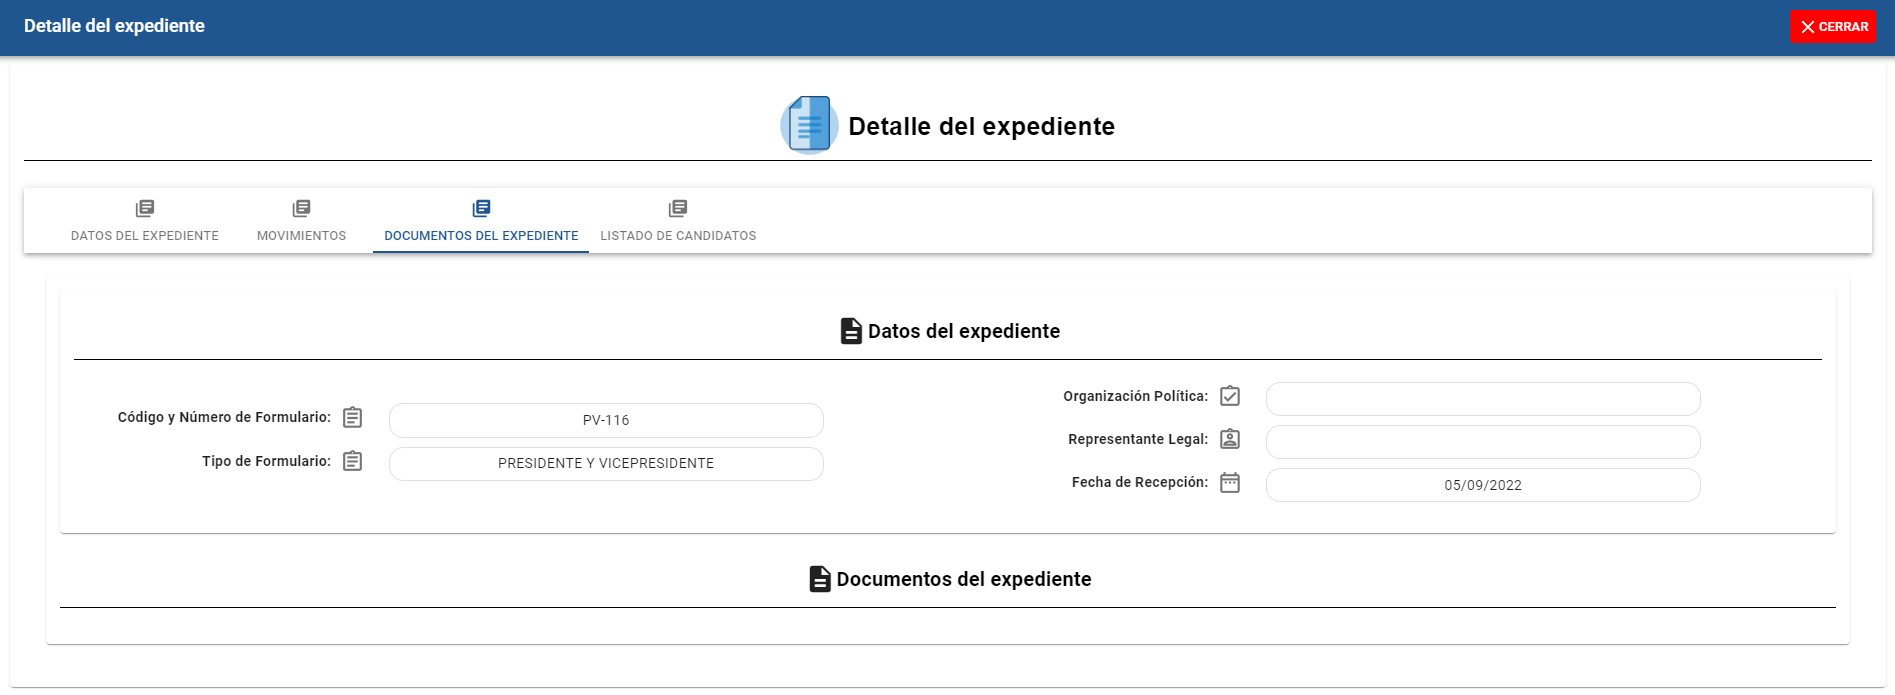Click the reception date field showing 05/09/2022
Screen dimensions: 1895x695
pyautogui.click(x=1482, y=485)
